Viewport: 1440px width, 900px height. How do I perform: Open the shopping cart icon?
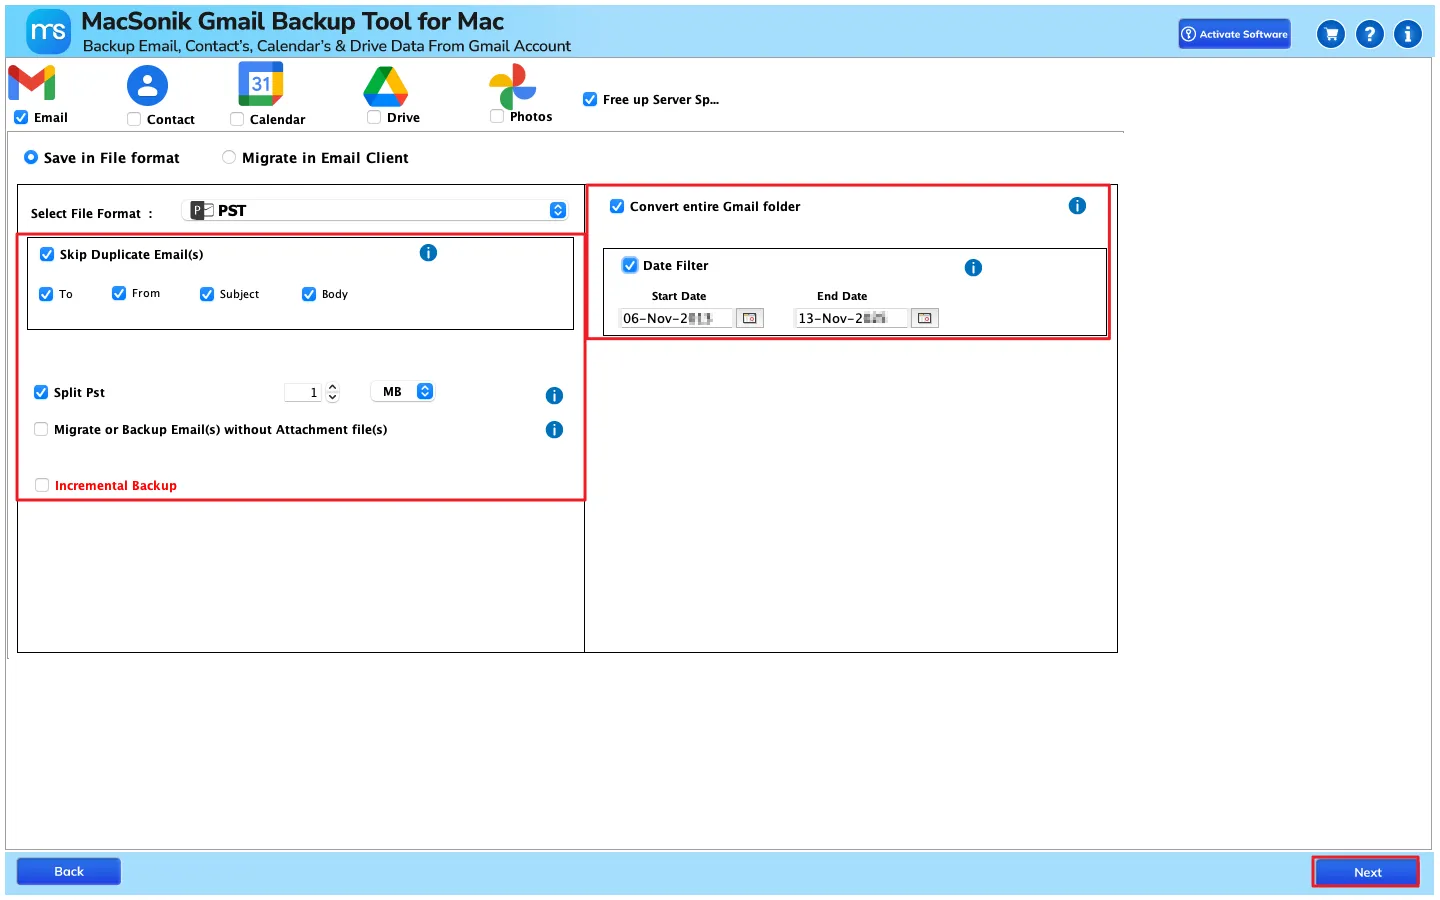tap(1331, 34)
